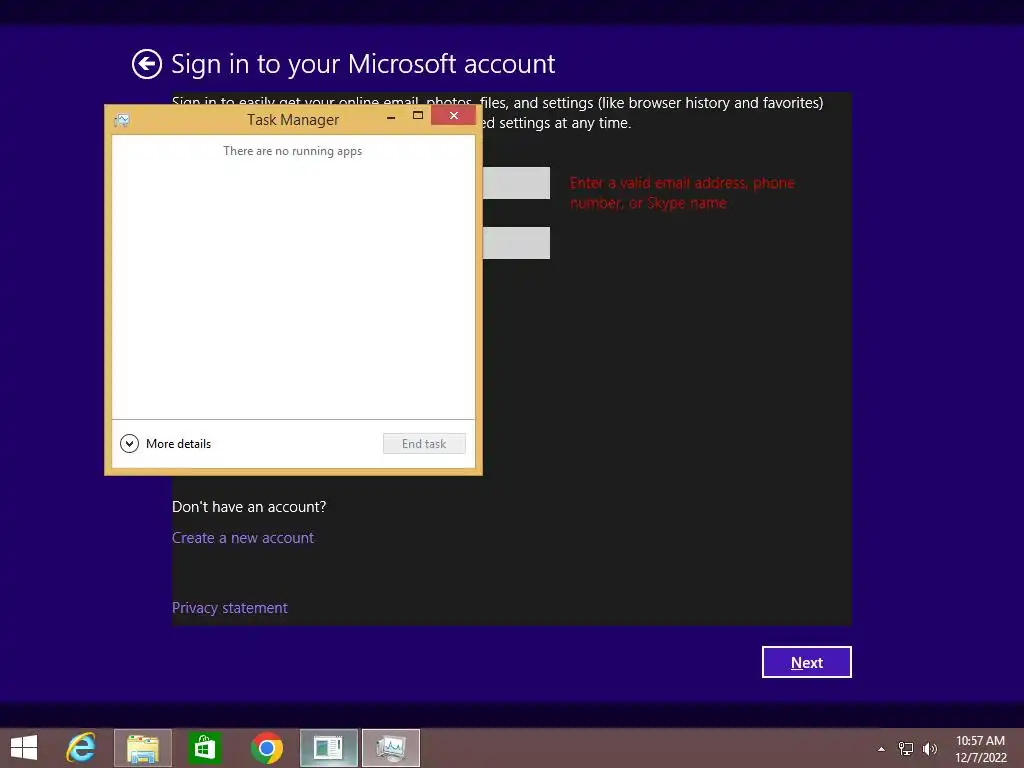Show hidden tray icons arrow
Image resolution: width=1024 pixels, height=768 pixels.
(881, 749)
